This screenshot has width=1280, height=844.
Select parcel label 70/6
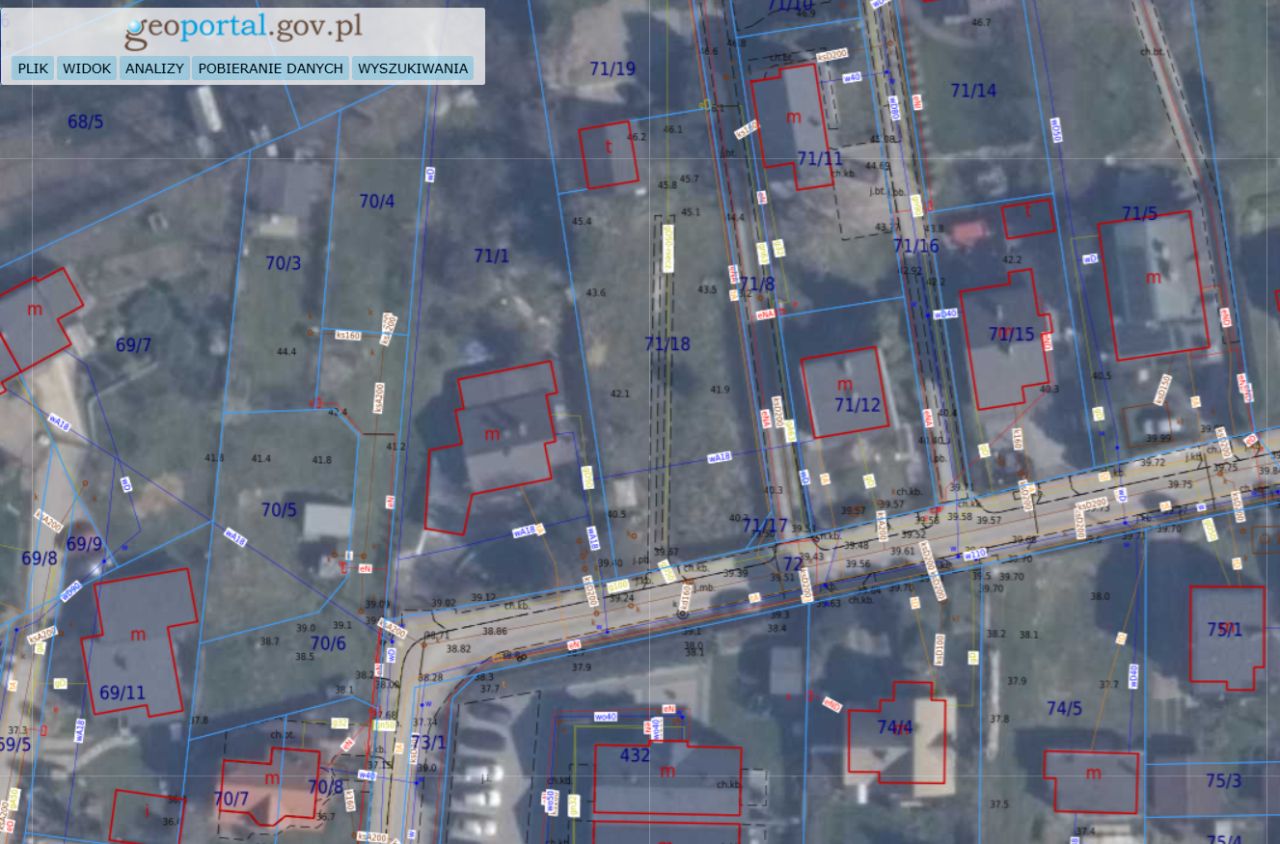click(328, 643)
